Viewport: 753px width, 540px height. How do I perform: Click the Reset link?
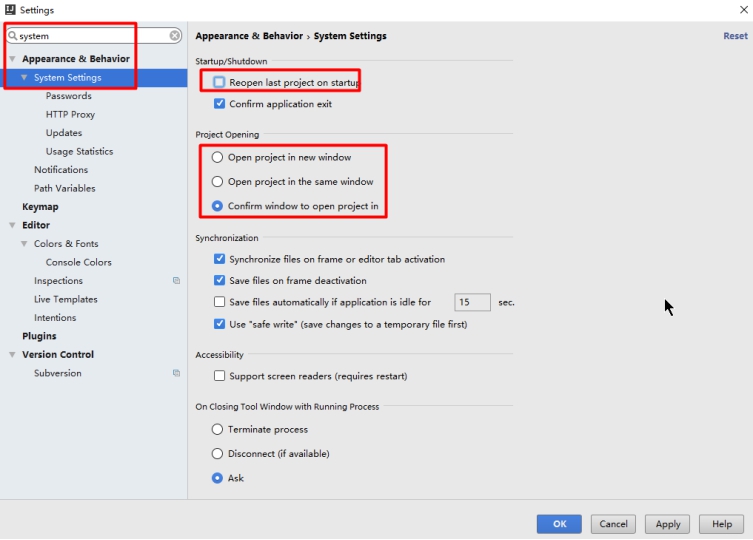(735, 36)
